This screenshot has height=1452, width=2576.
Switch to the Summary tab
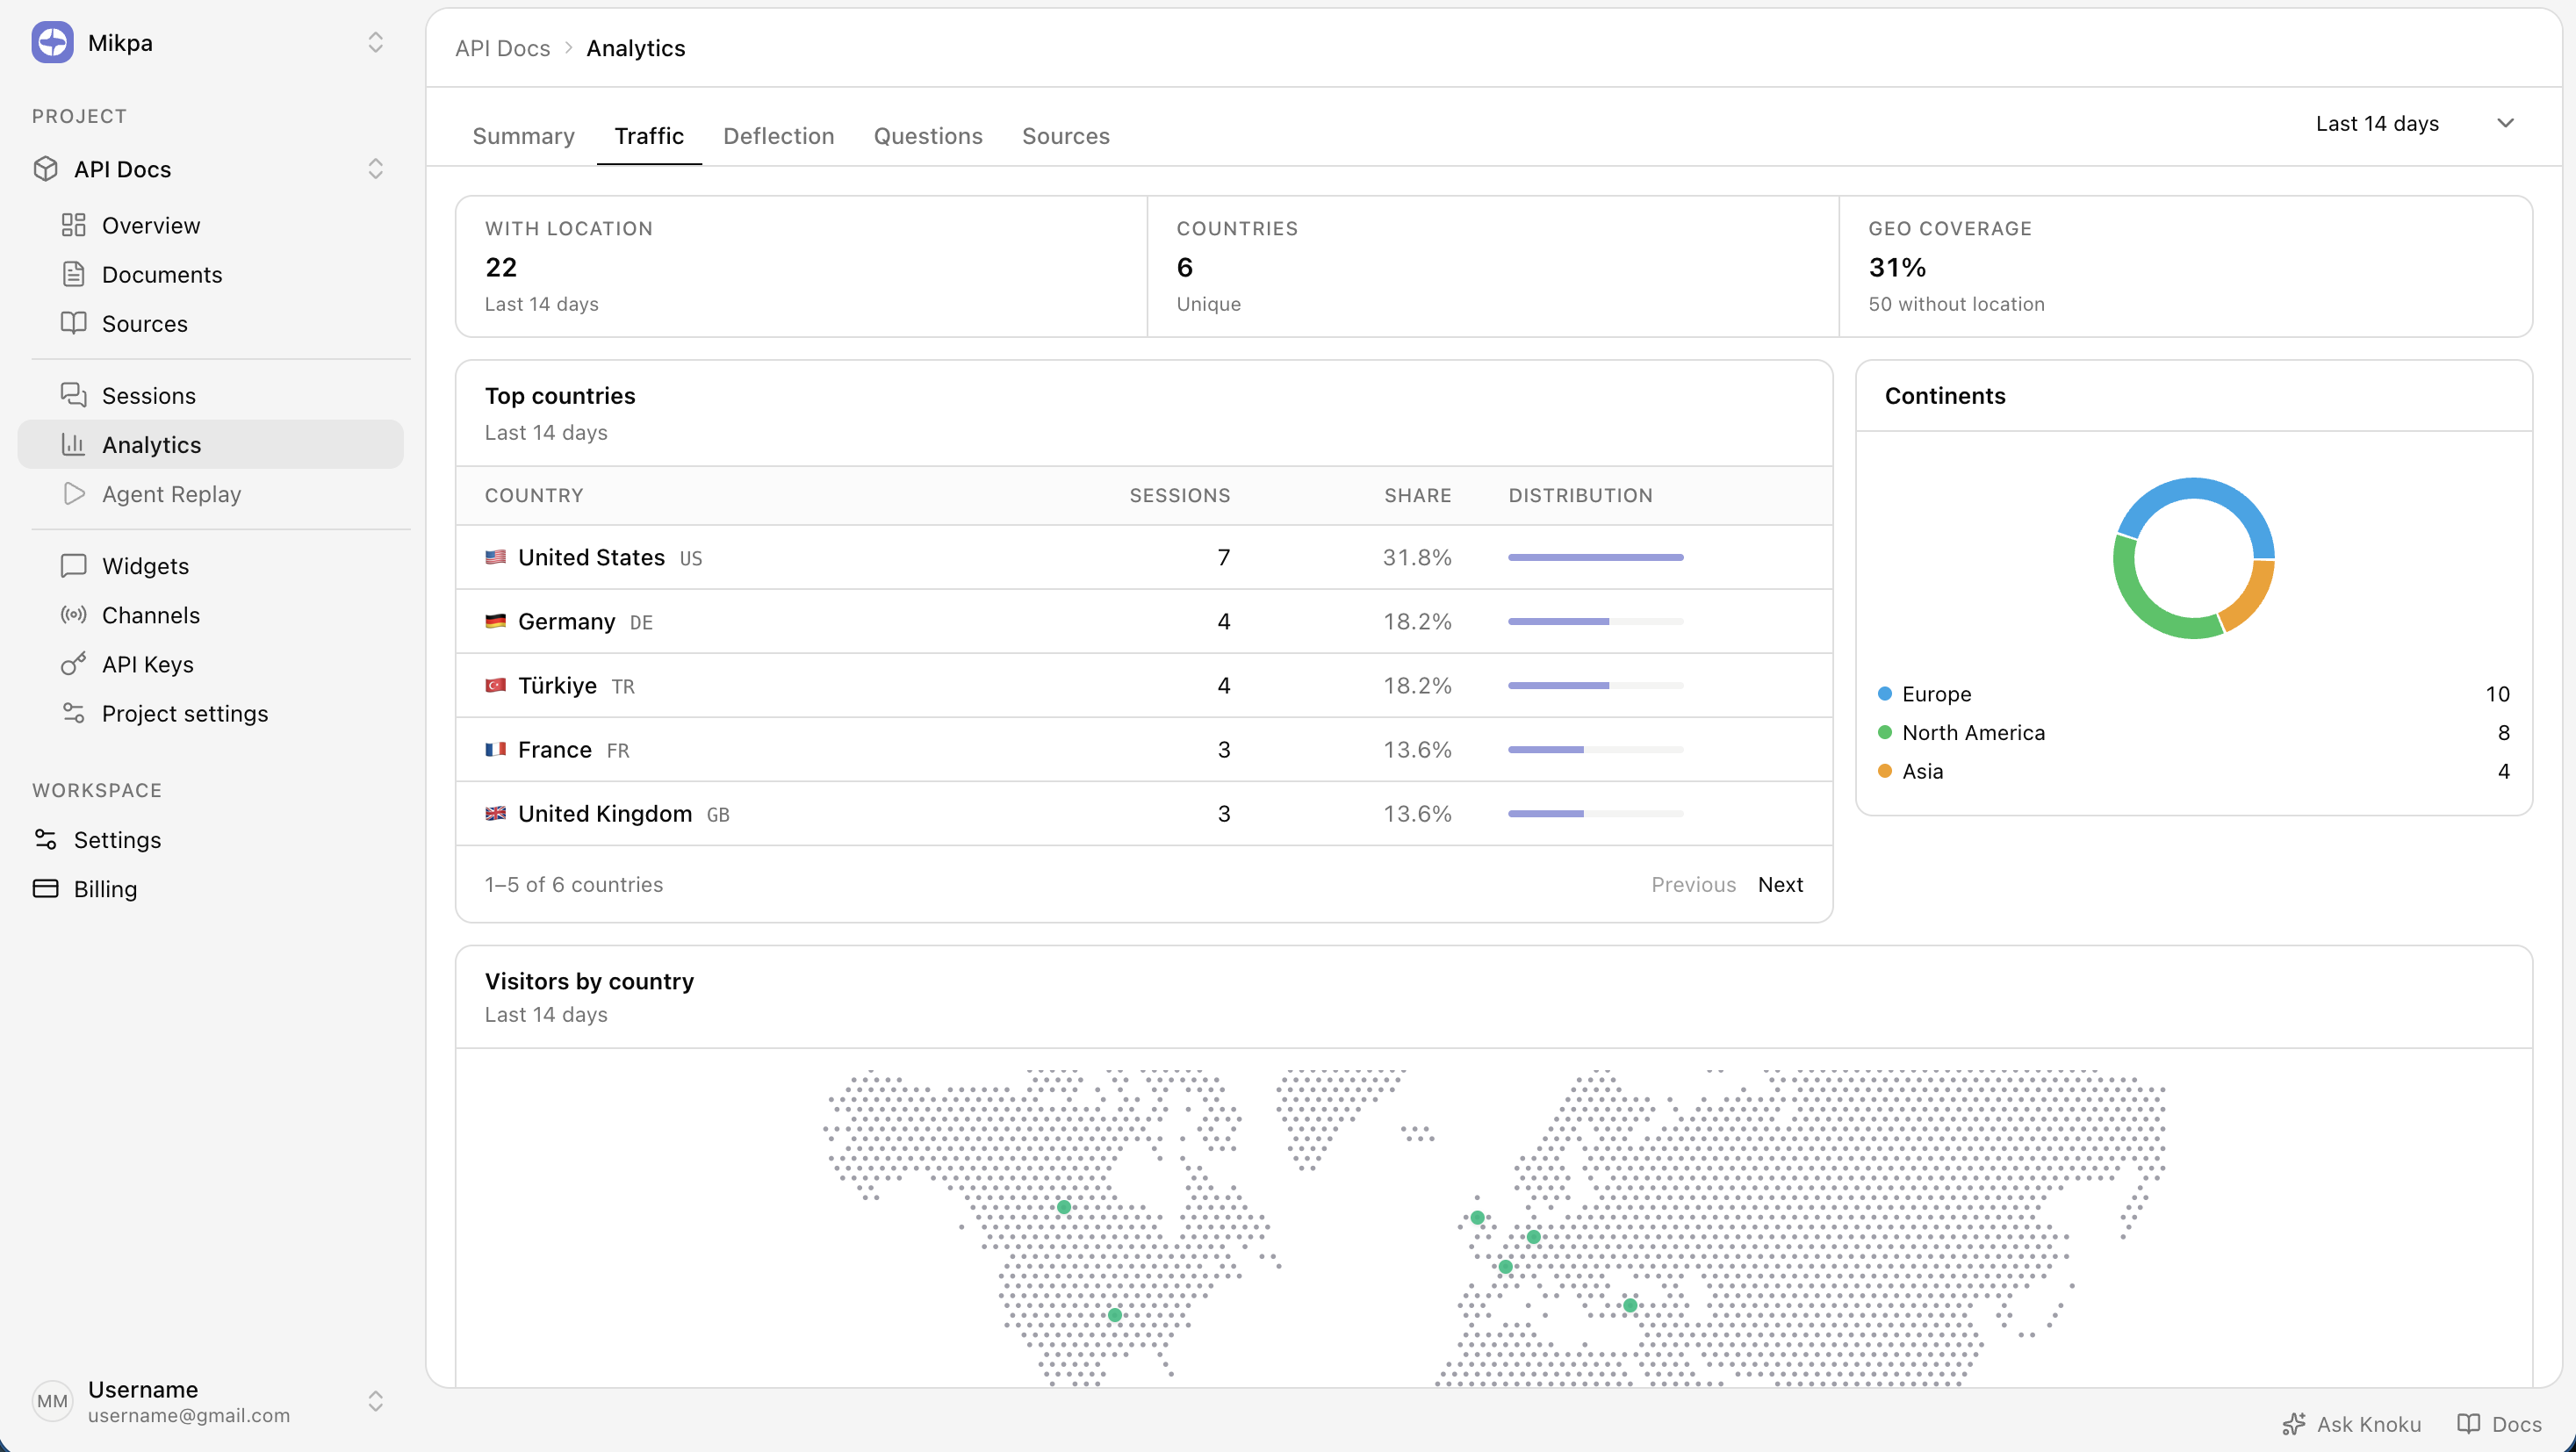(523, 136)
